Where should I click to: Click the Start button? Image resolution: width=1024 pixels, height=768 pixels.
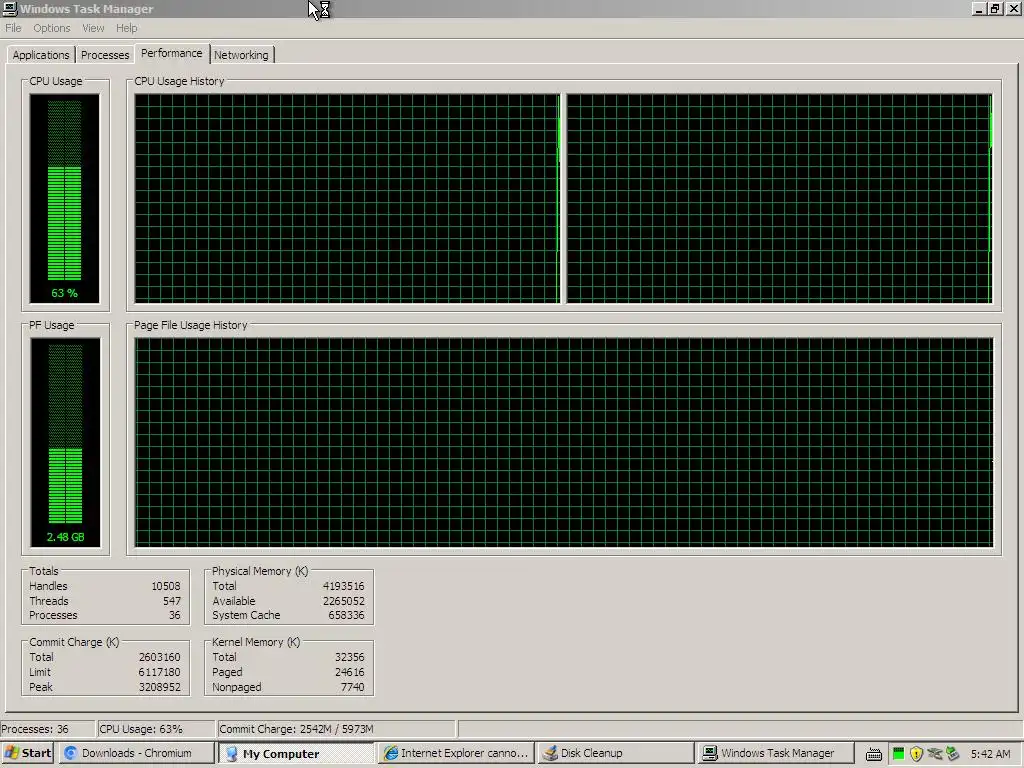(27, 753)
